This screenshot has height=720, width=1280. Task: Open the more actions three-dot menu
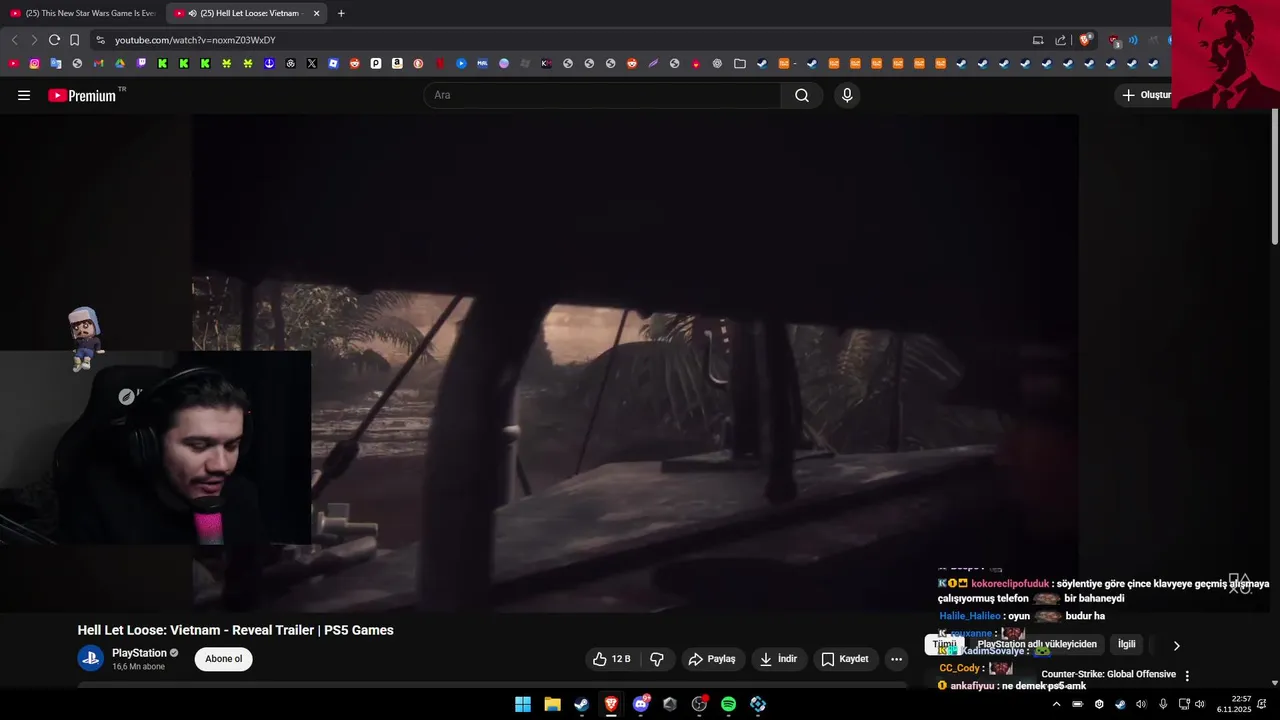896,659
